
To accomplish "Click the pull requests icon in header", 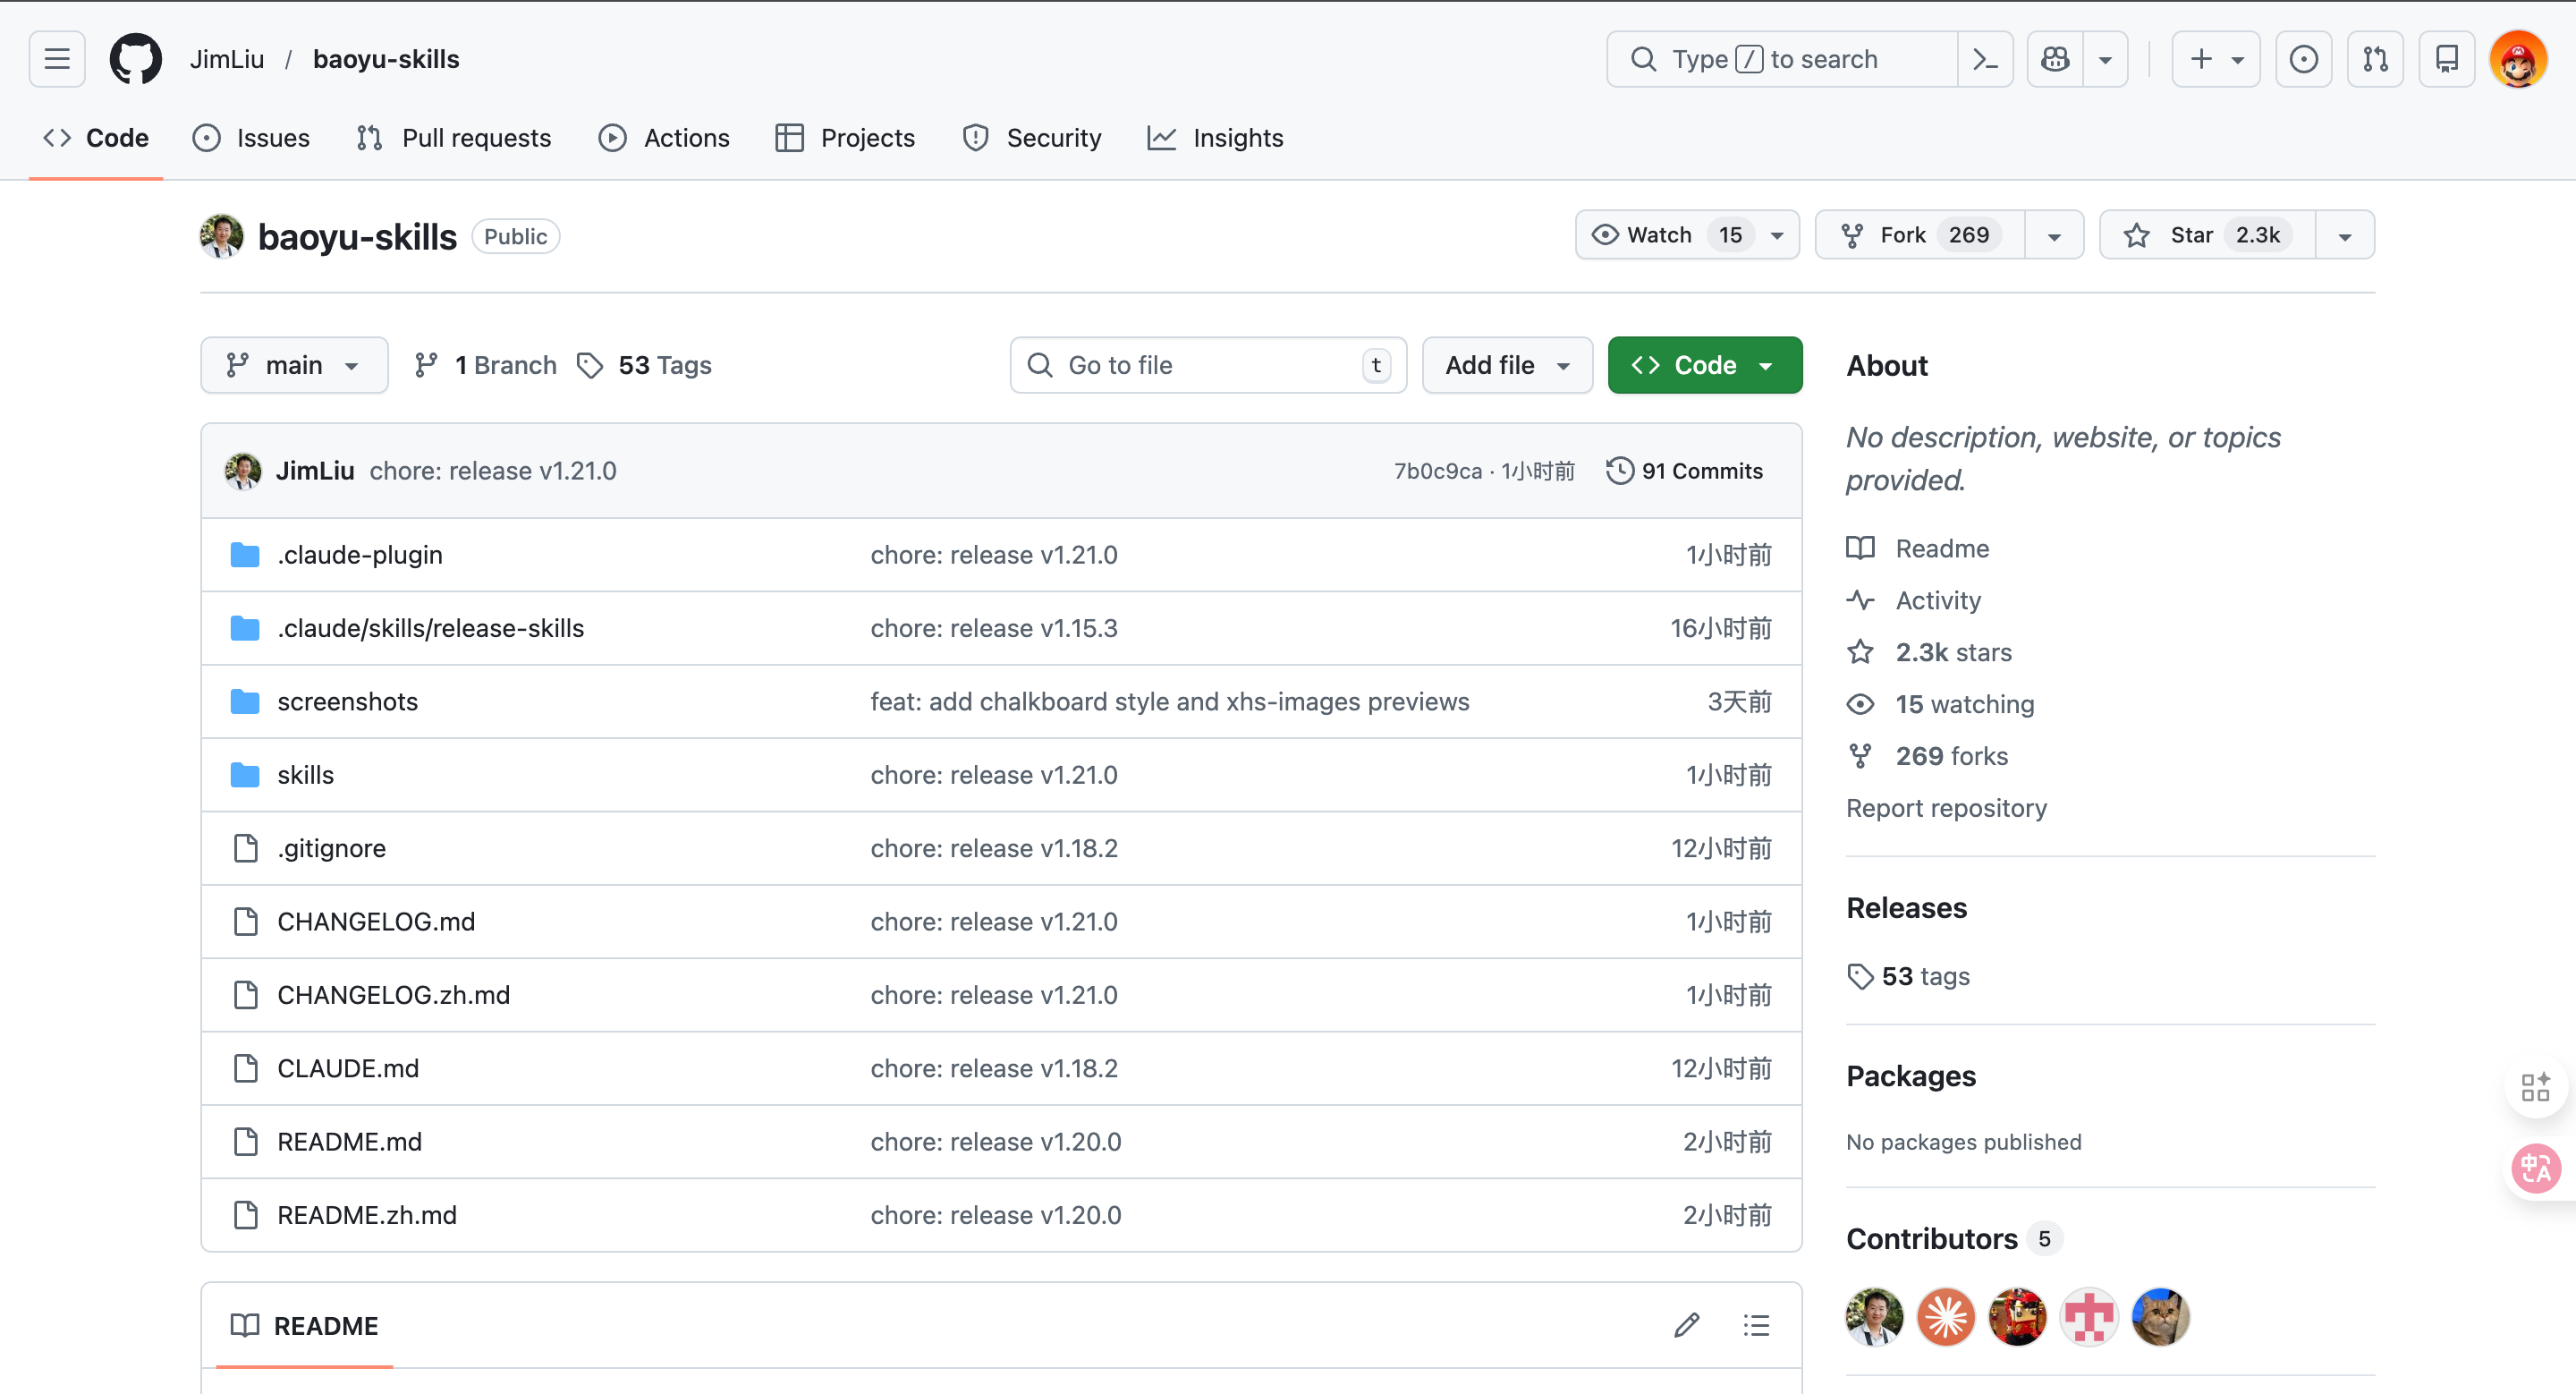I will 2375,59.
